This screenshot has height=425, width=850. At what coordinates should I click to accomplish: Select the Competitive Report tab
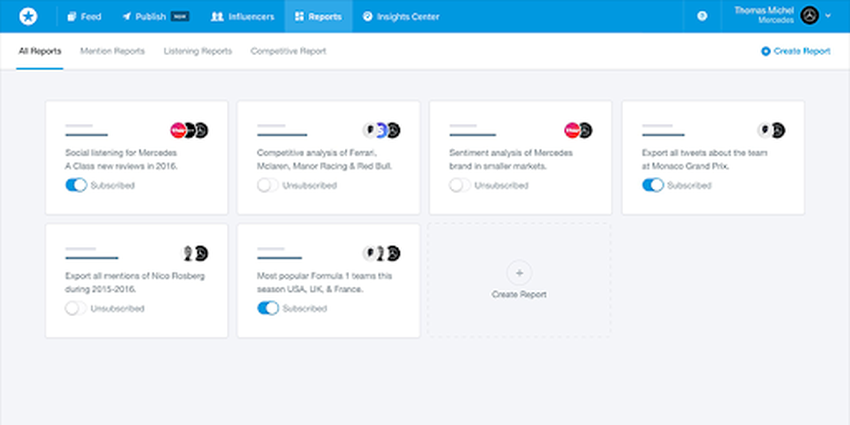click(288, 51)
